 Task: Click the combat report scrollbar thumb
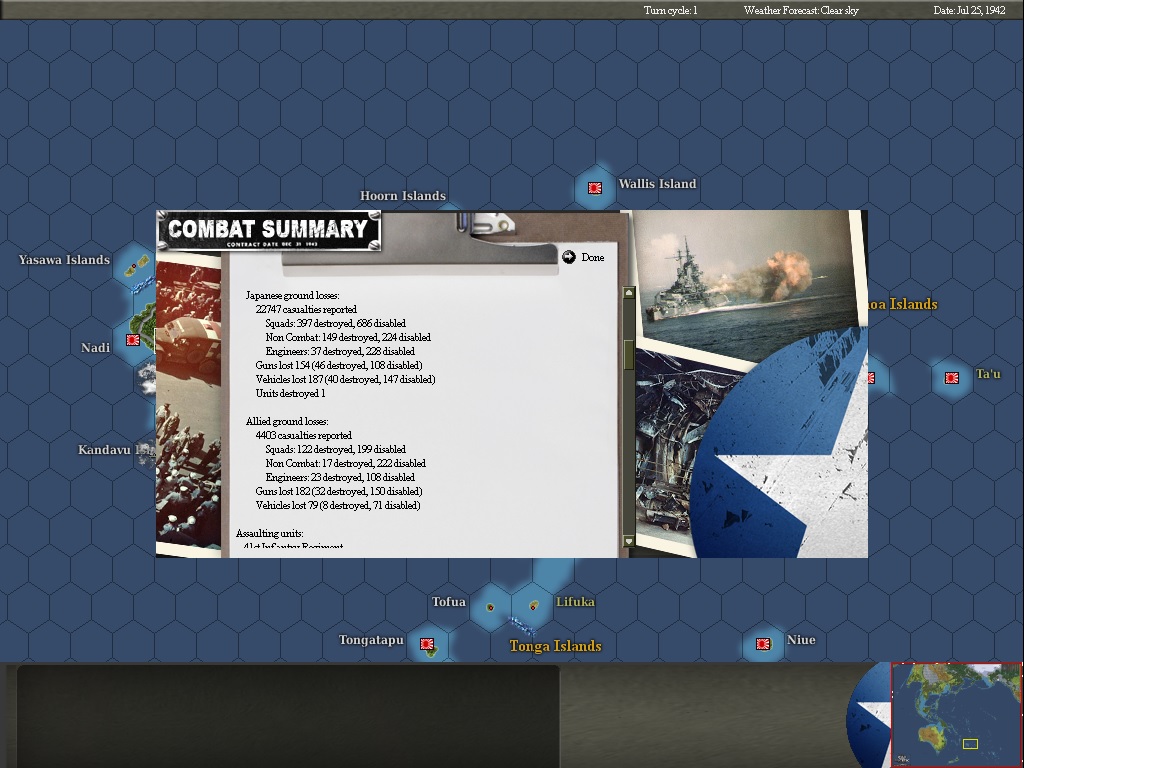pyautogui.click(x=628, y=354)
